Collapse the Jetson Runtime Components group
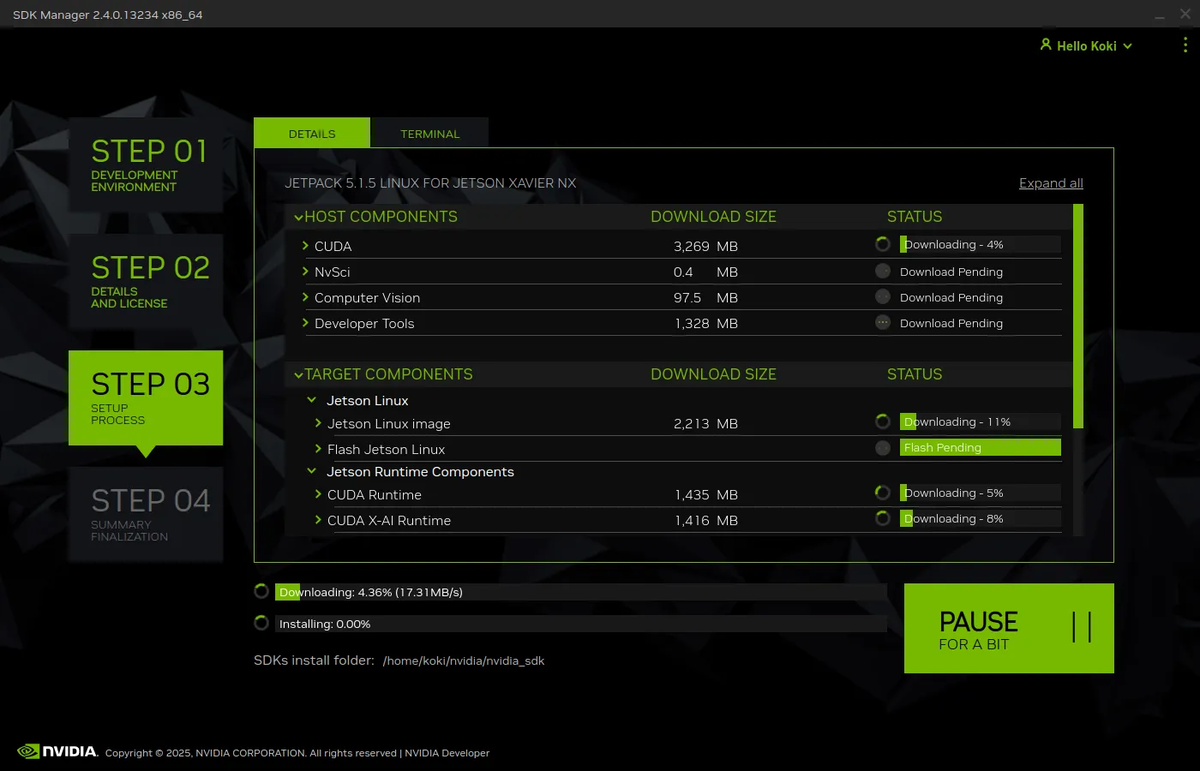 tap(312, 471)
